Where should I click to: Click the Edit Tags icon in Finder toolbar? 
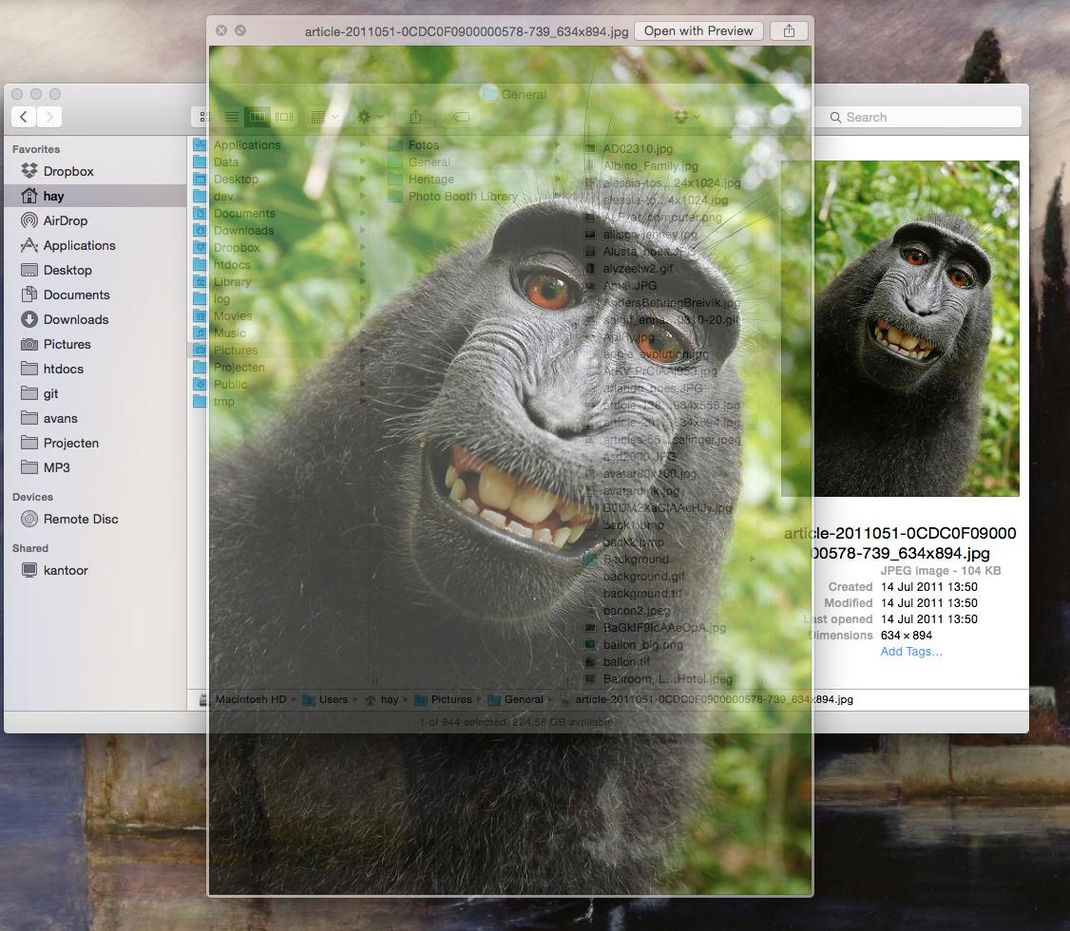coord(461,117)
